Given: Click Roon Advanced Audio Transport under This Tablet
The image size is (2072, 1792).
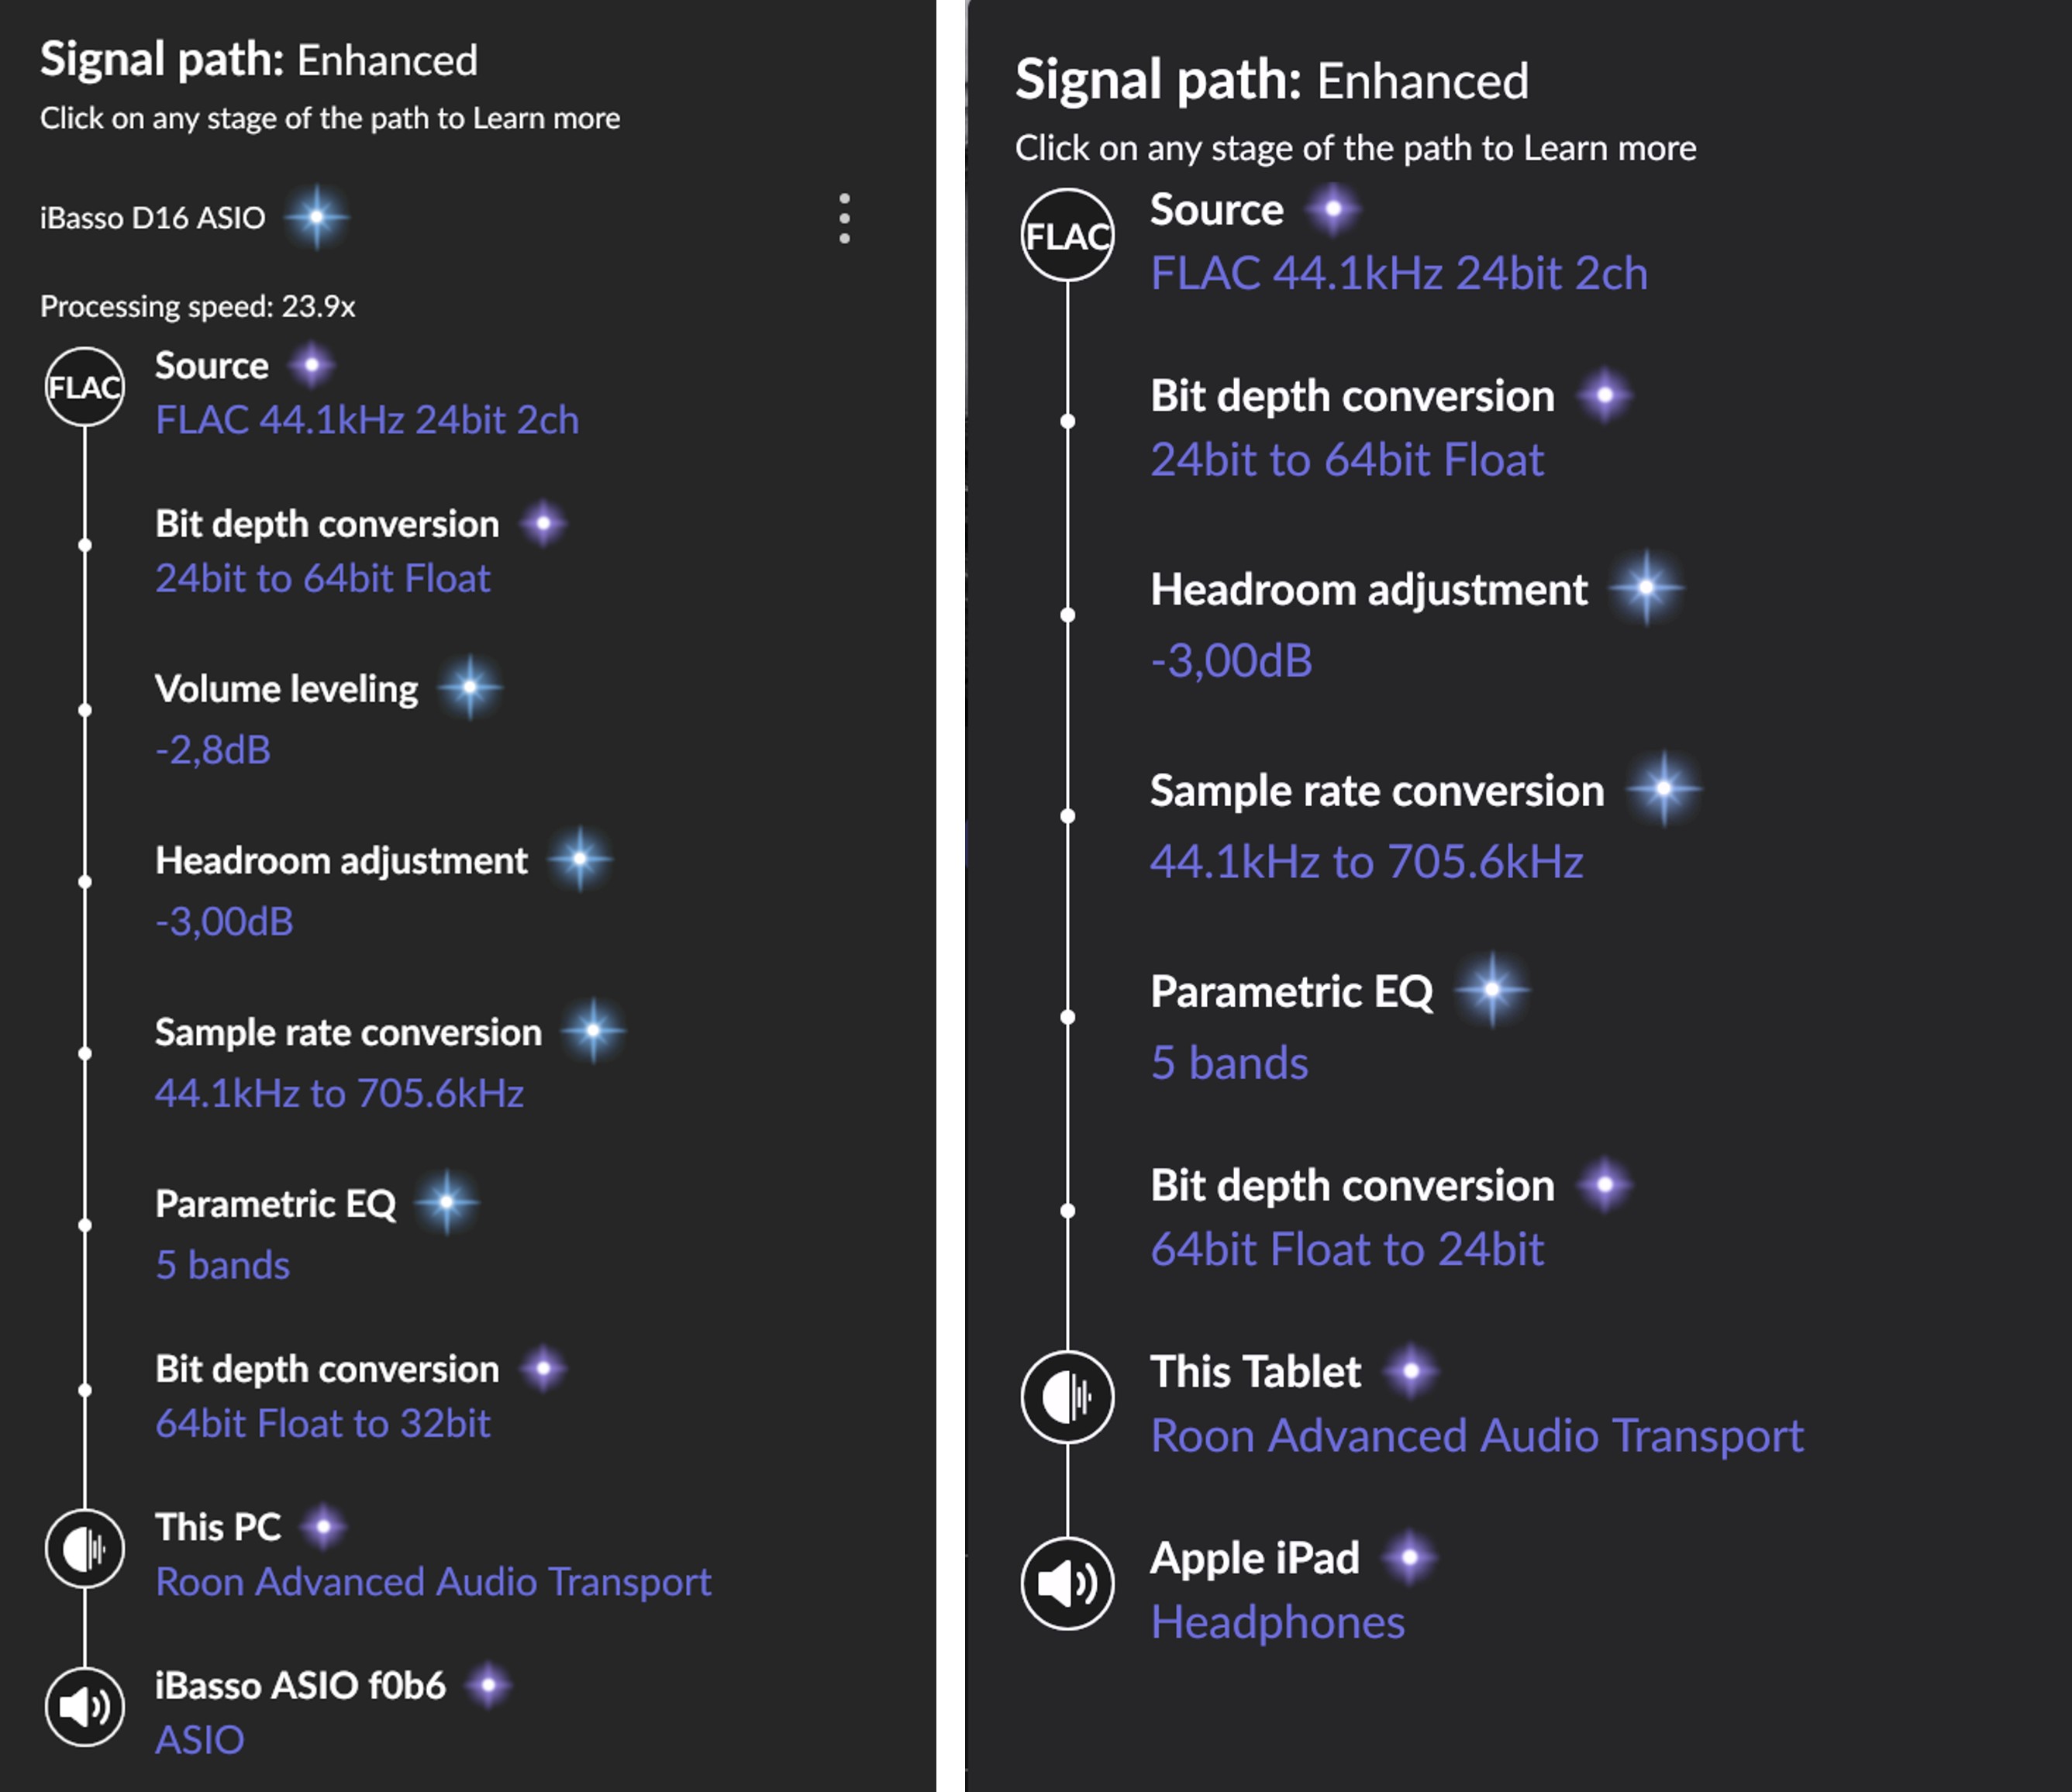Looking at the screenshot, I should [1478, 1436].
